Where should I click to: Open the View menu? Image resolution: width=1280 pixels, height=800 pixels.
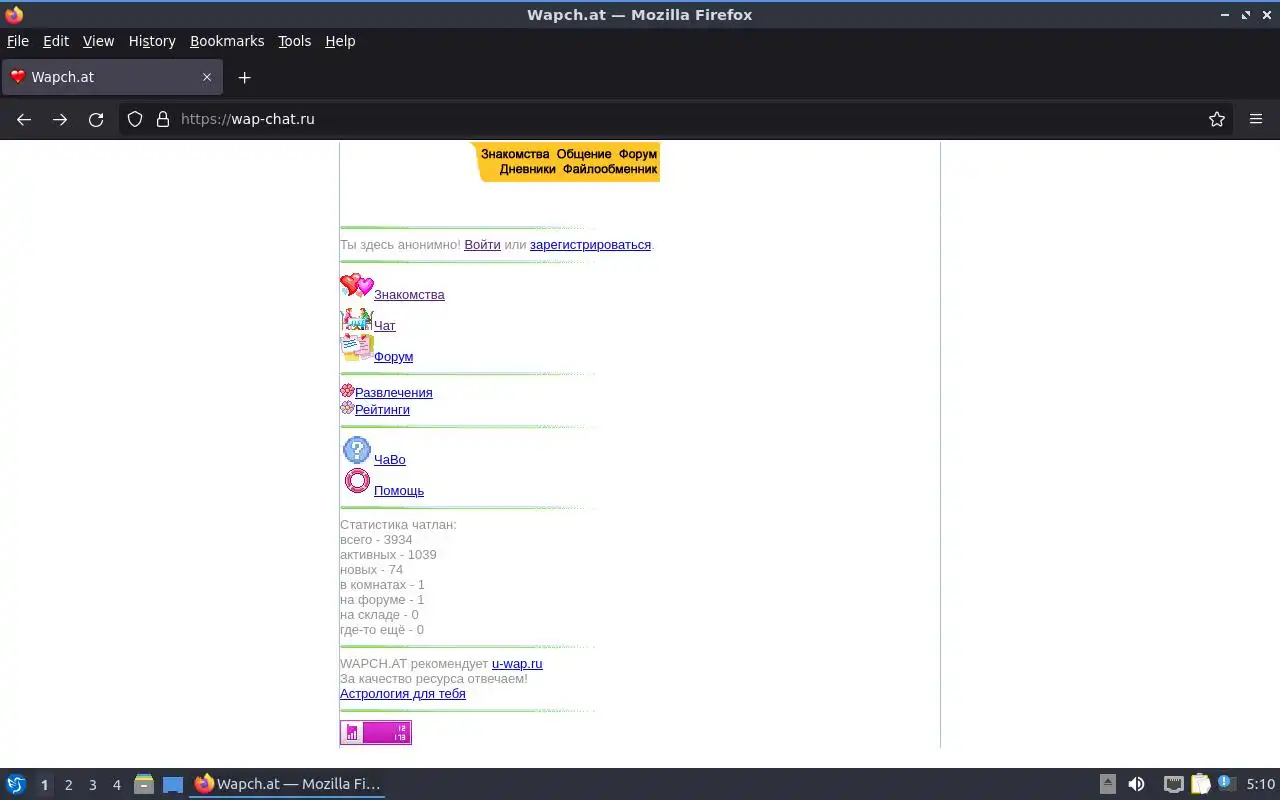point(98,41)
